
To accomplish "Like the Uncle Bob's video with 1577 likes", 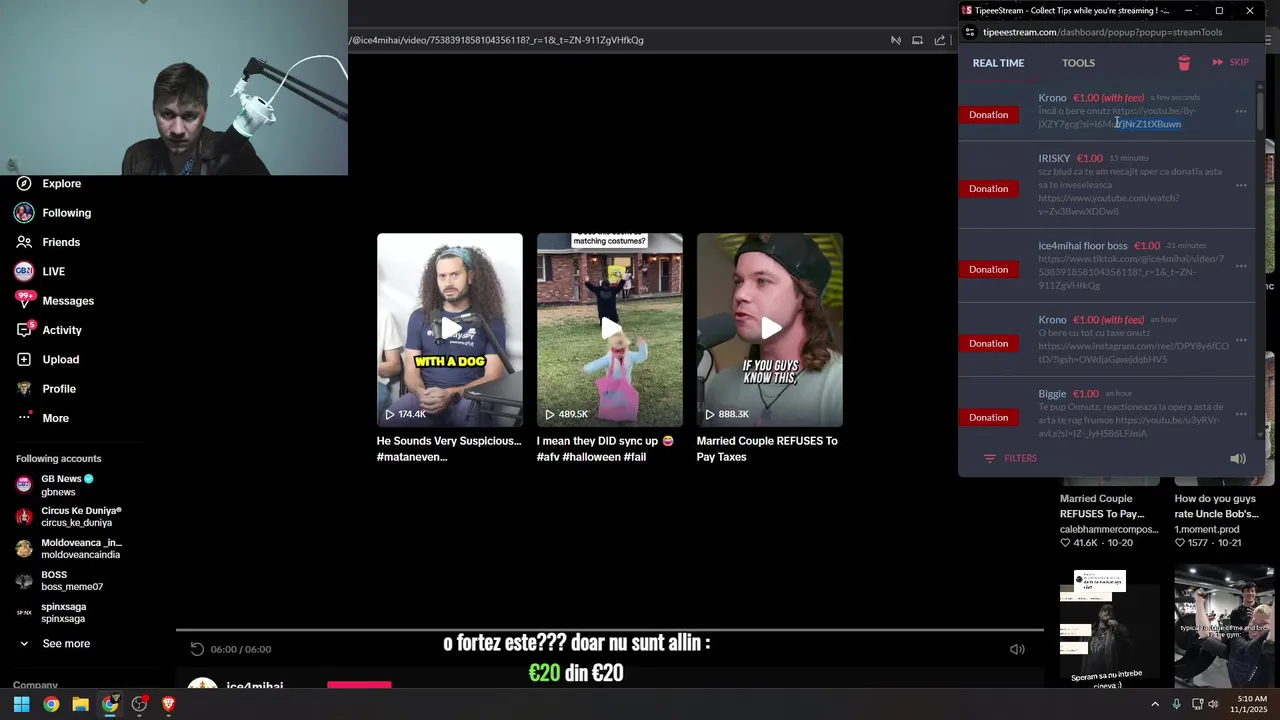I will (1180, 542).
